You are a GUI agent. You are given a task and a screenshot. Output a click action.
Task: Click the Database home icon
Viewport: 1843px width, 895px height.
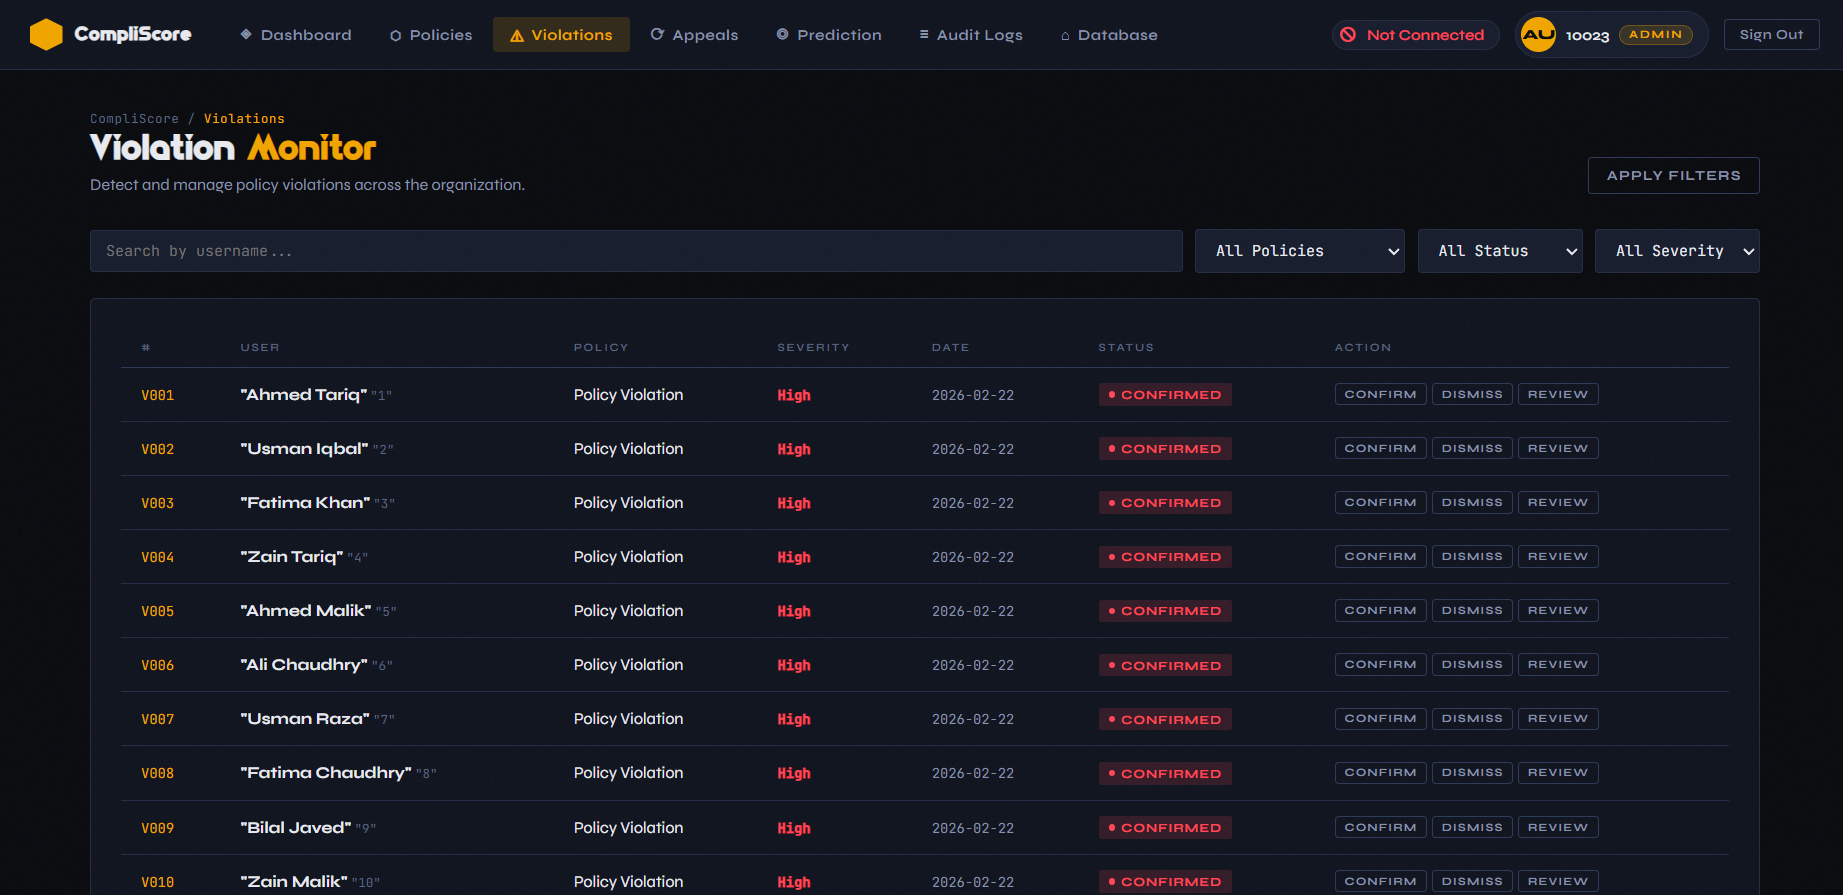(1065, 36)
